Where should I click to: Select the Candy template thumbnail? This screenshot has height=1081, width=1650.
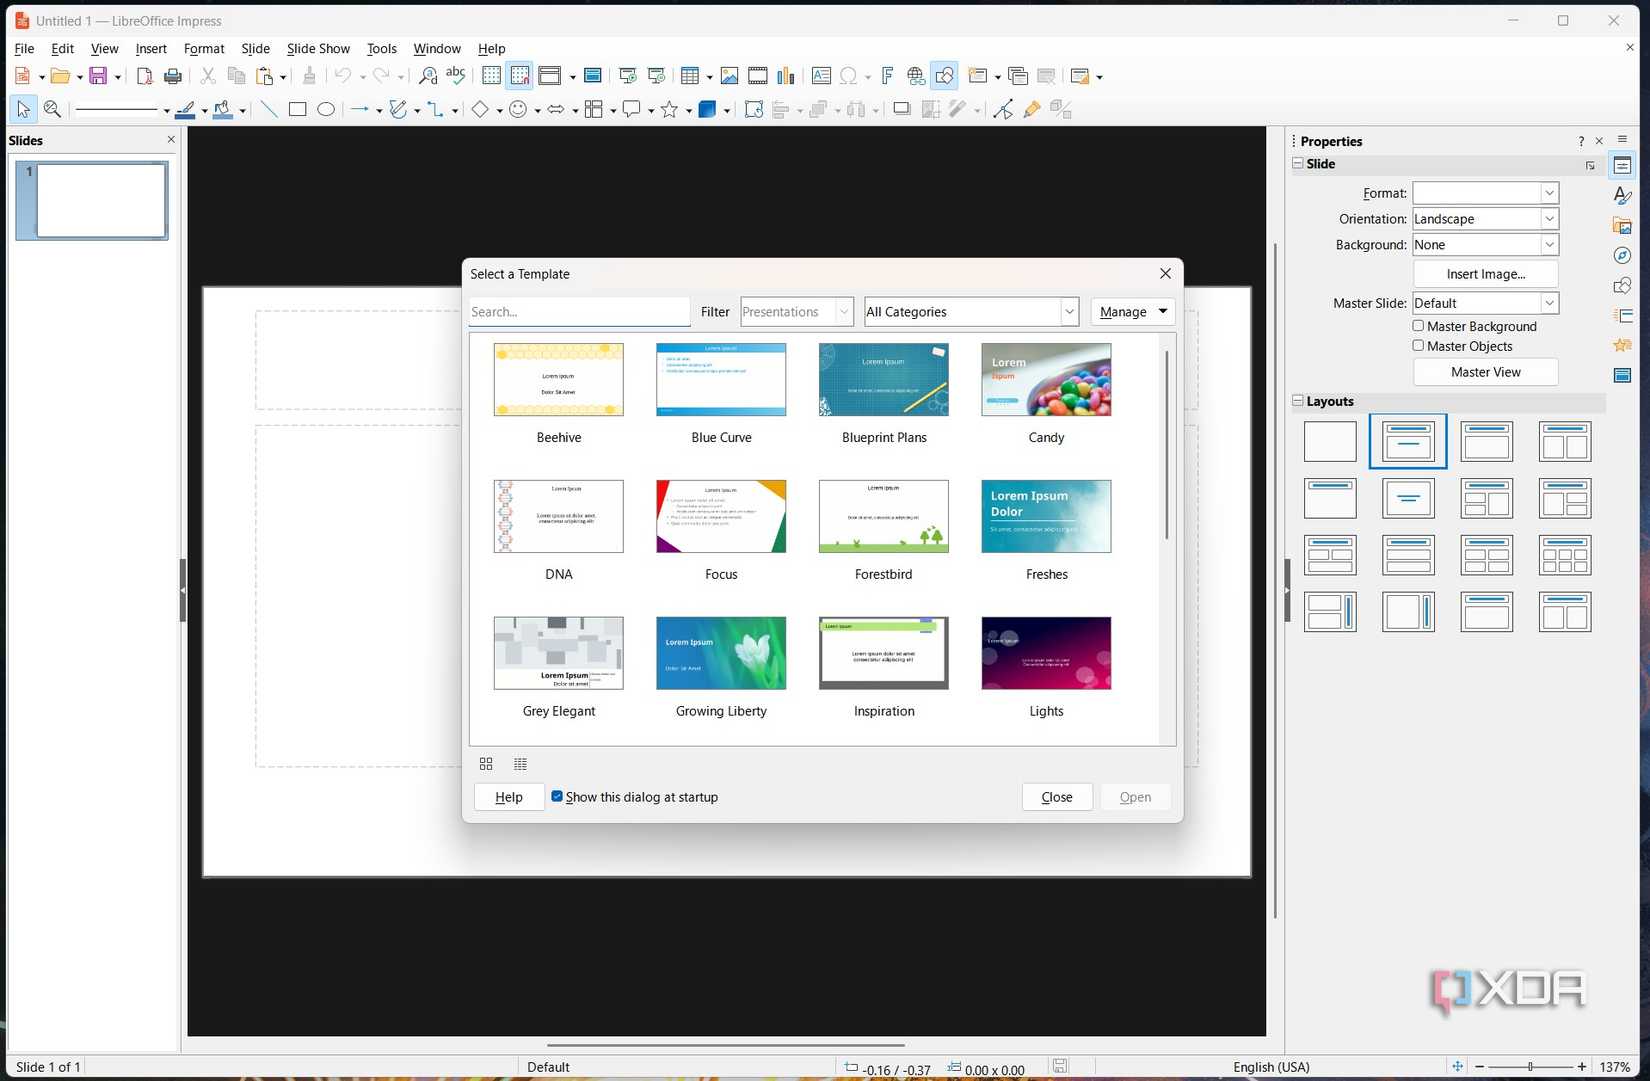[x=1045, y=379]
